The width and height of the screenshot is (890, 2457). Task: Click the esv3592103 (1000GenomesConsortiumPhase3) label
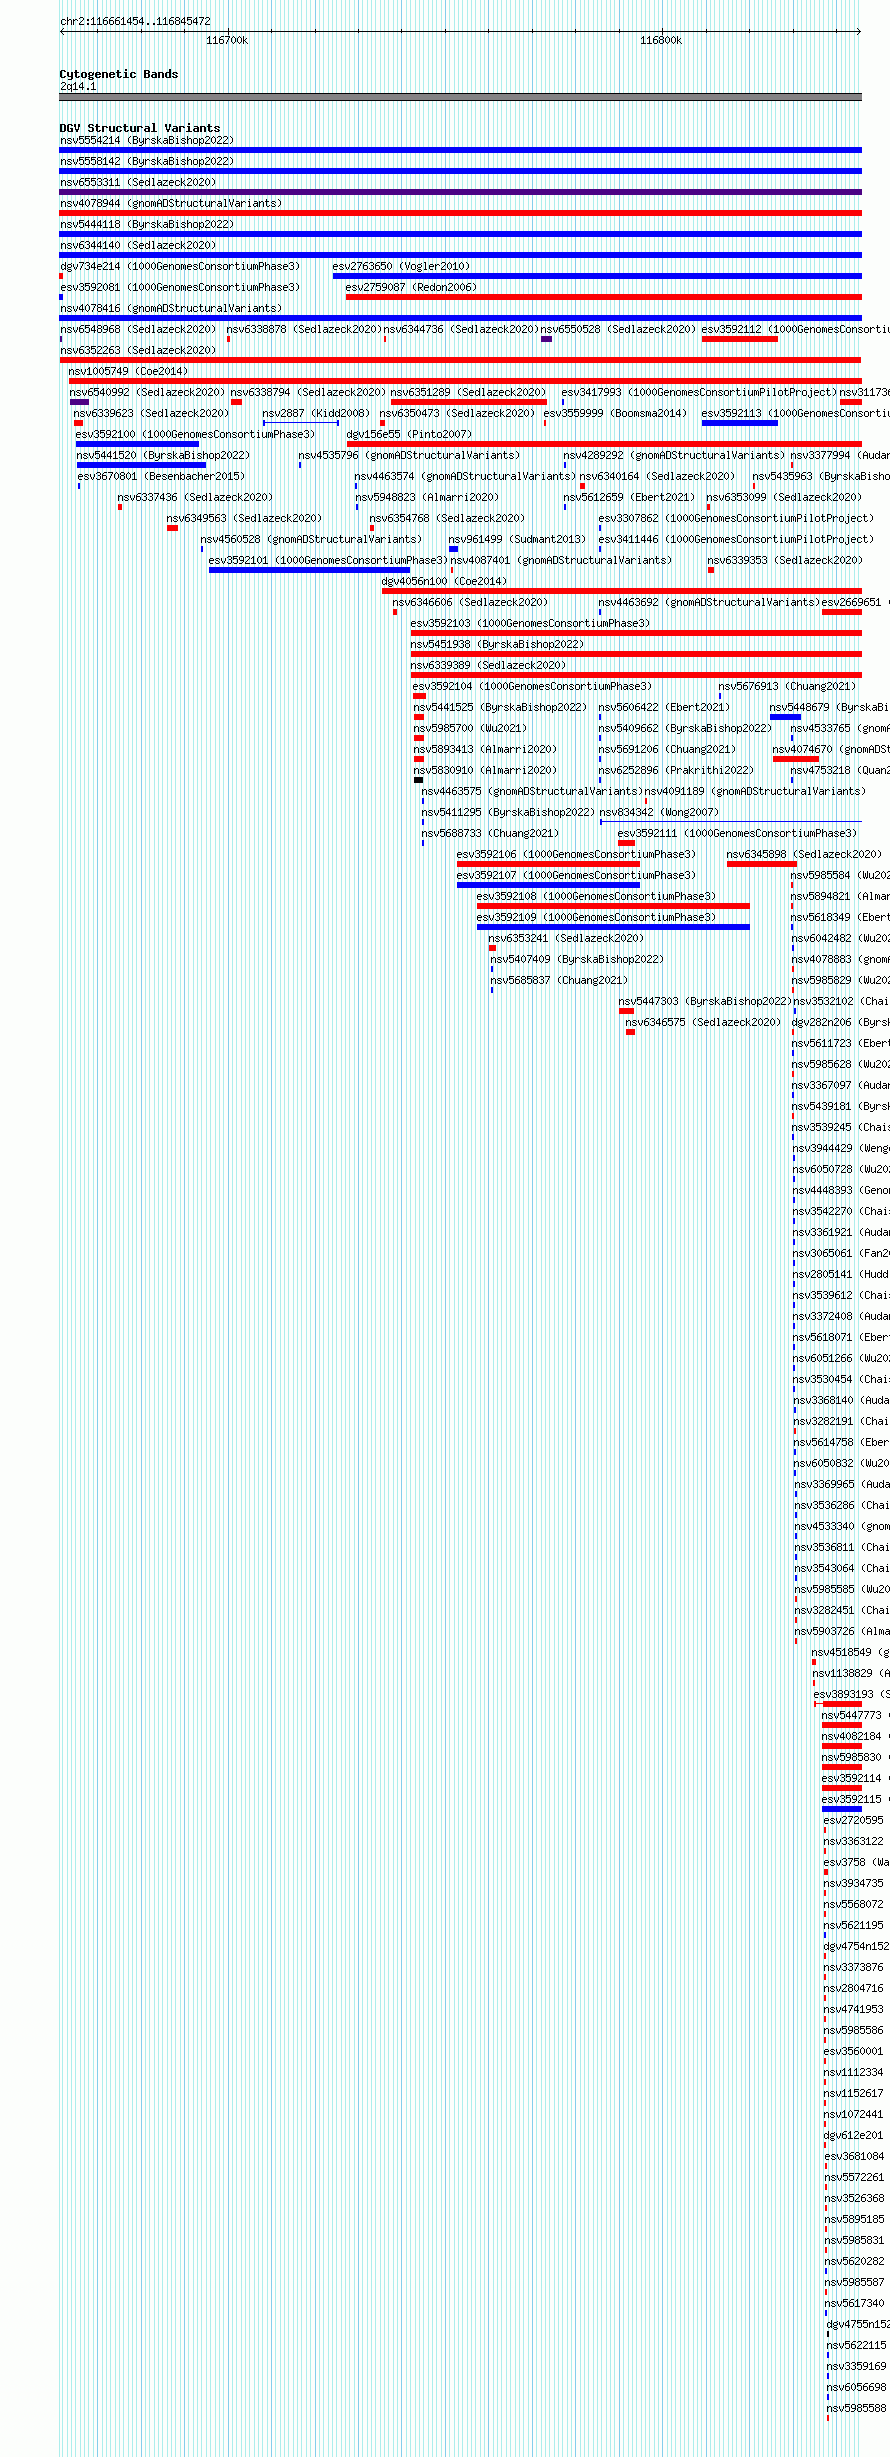click(x=530, y=624)
